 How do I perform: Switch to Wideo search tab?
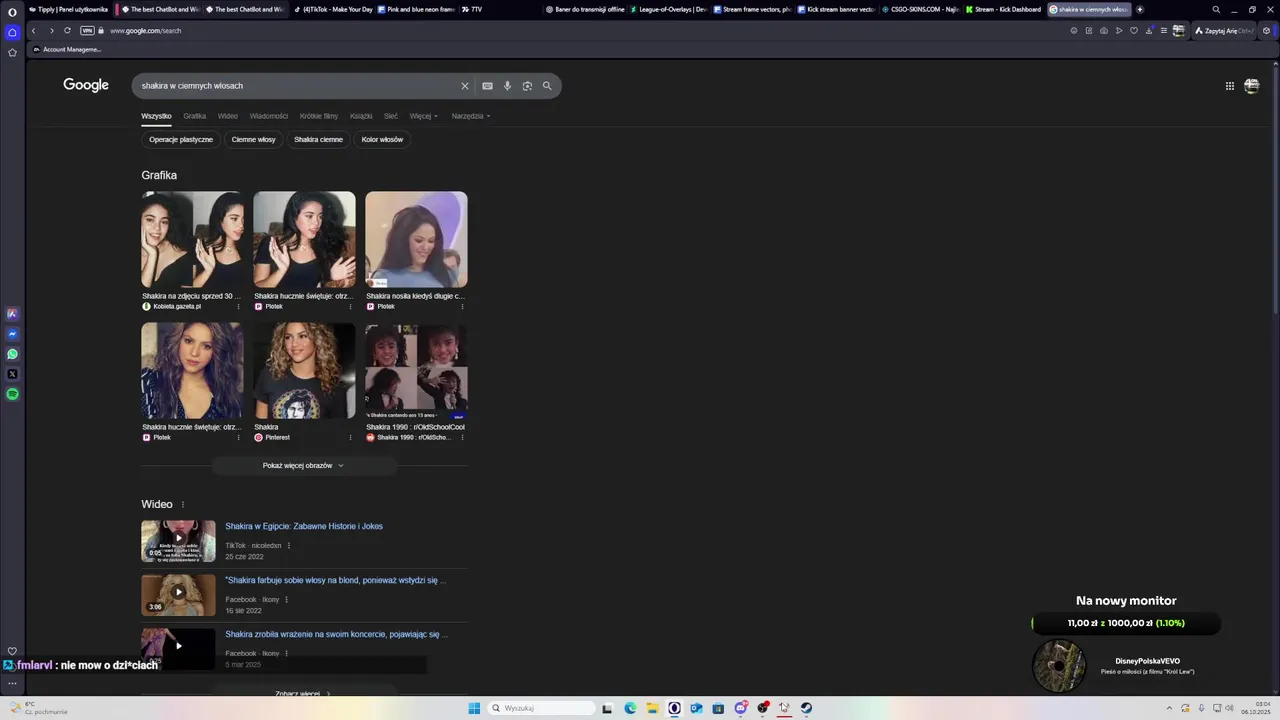pyautogui.click(x=228, y=116)
